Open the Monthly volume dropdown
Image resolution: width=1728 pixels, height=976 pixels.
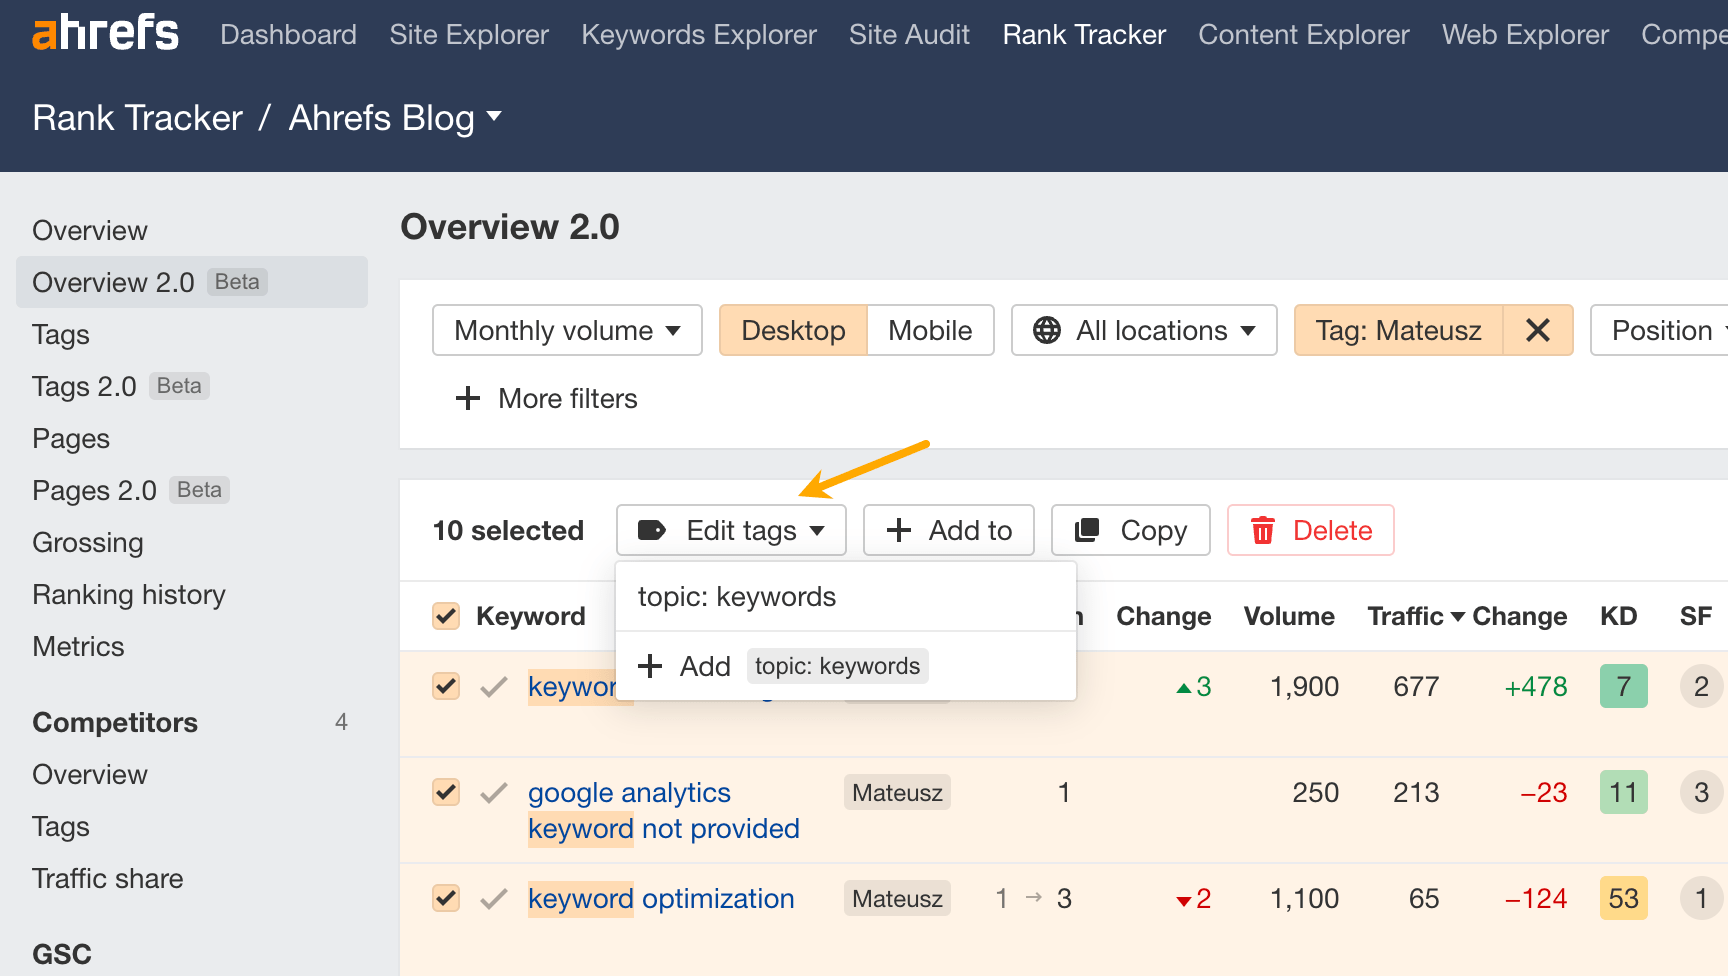[566, 330]
